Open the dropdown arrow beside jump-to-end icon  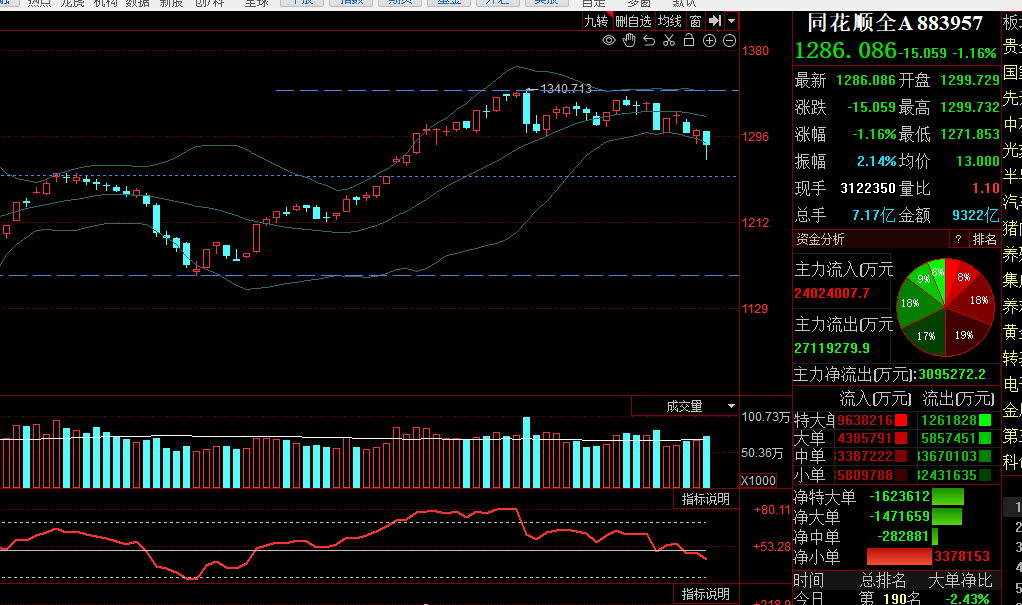pyautogui.click(x=731, y=21)
